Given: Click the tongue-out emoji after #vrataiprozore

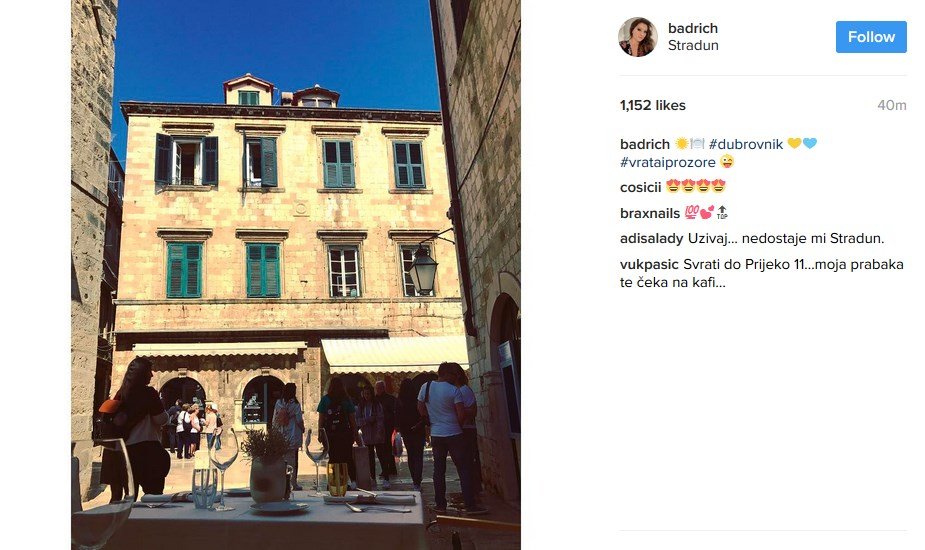Looking at the screenshot, I should (x=727, y=162).
